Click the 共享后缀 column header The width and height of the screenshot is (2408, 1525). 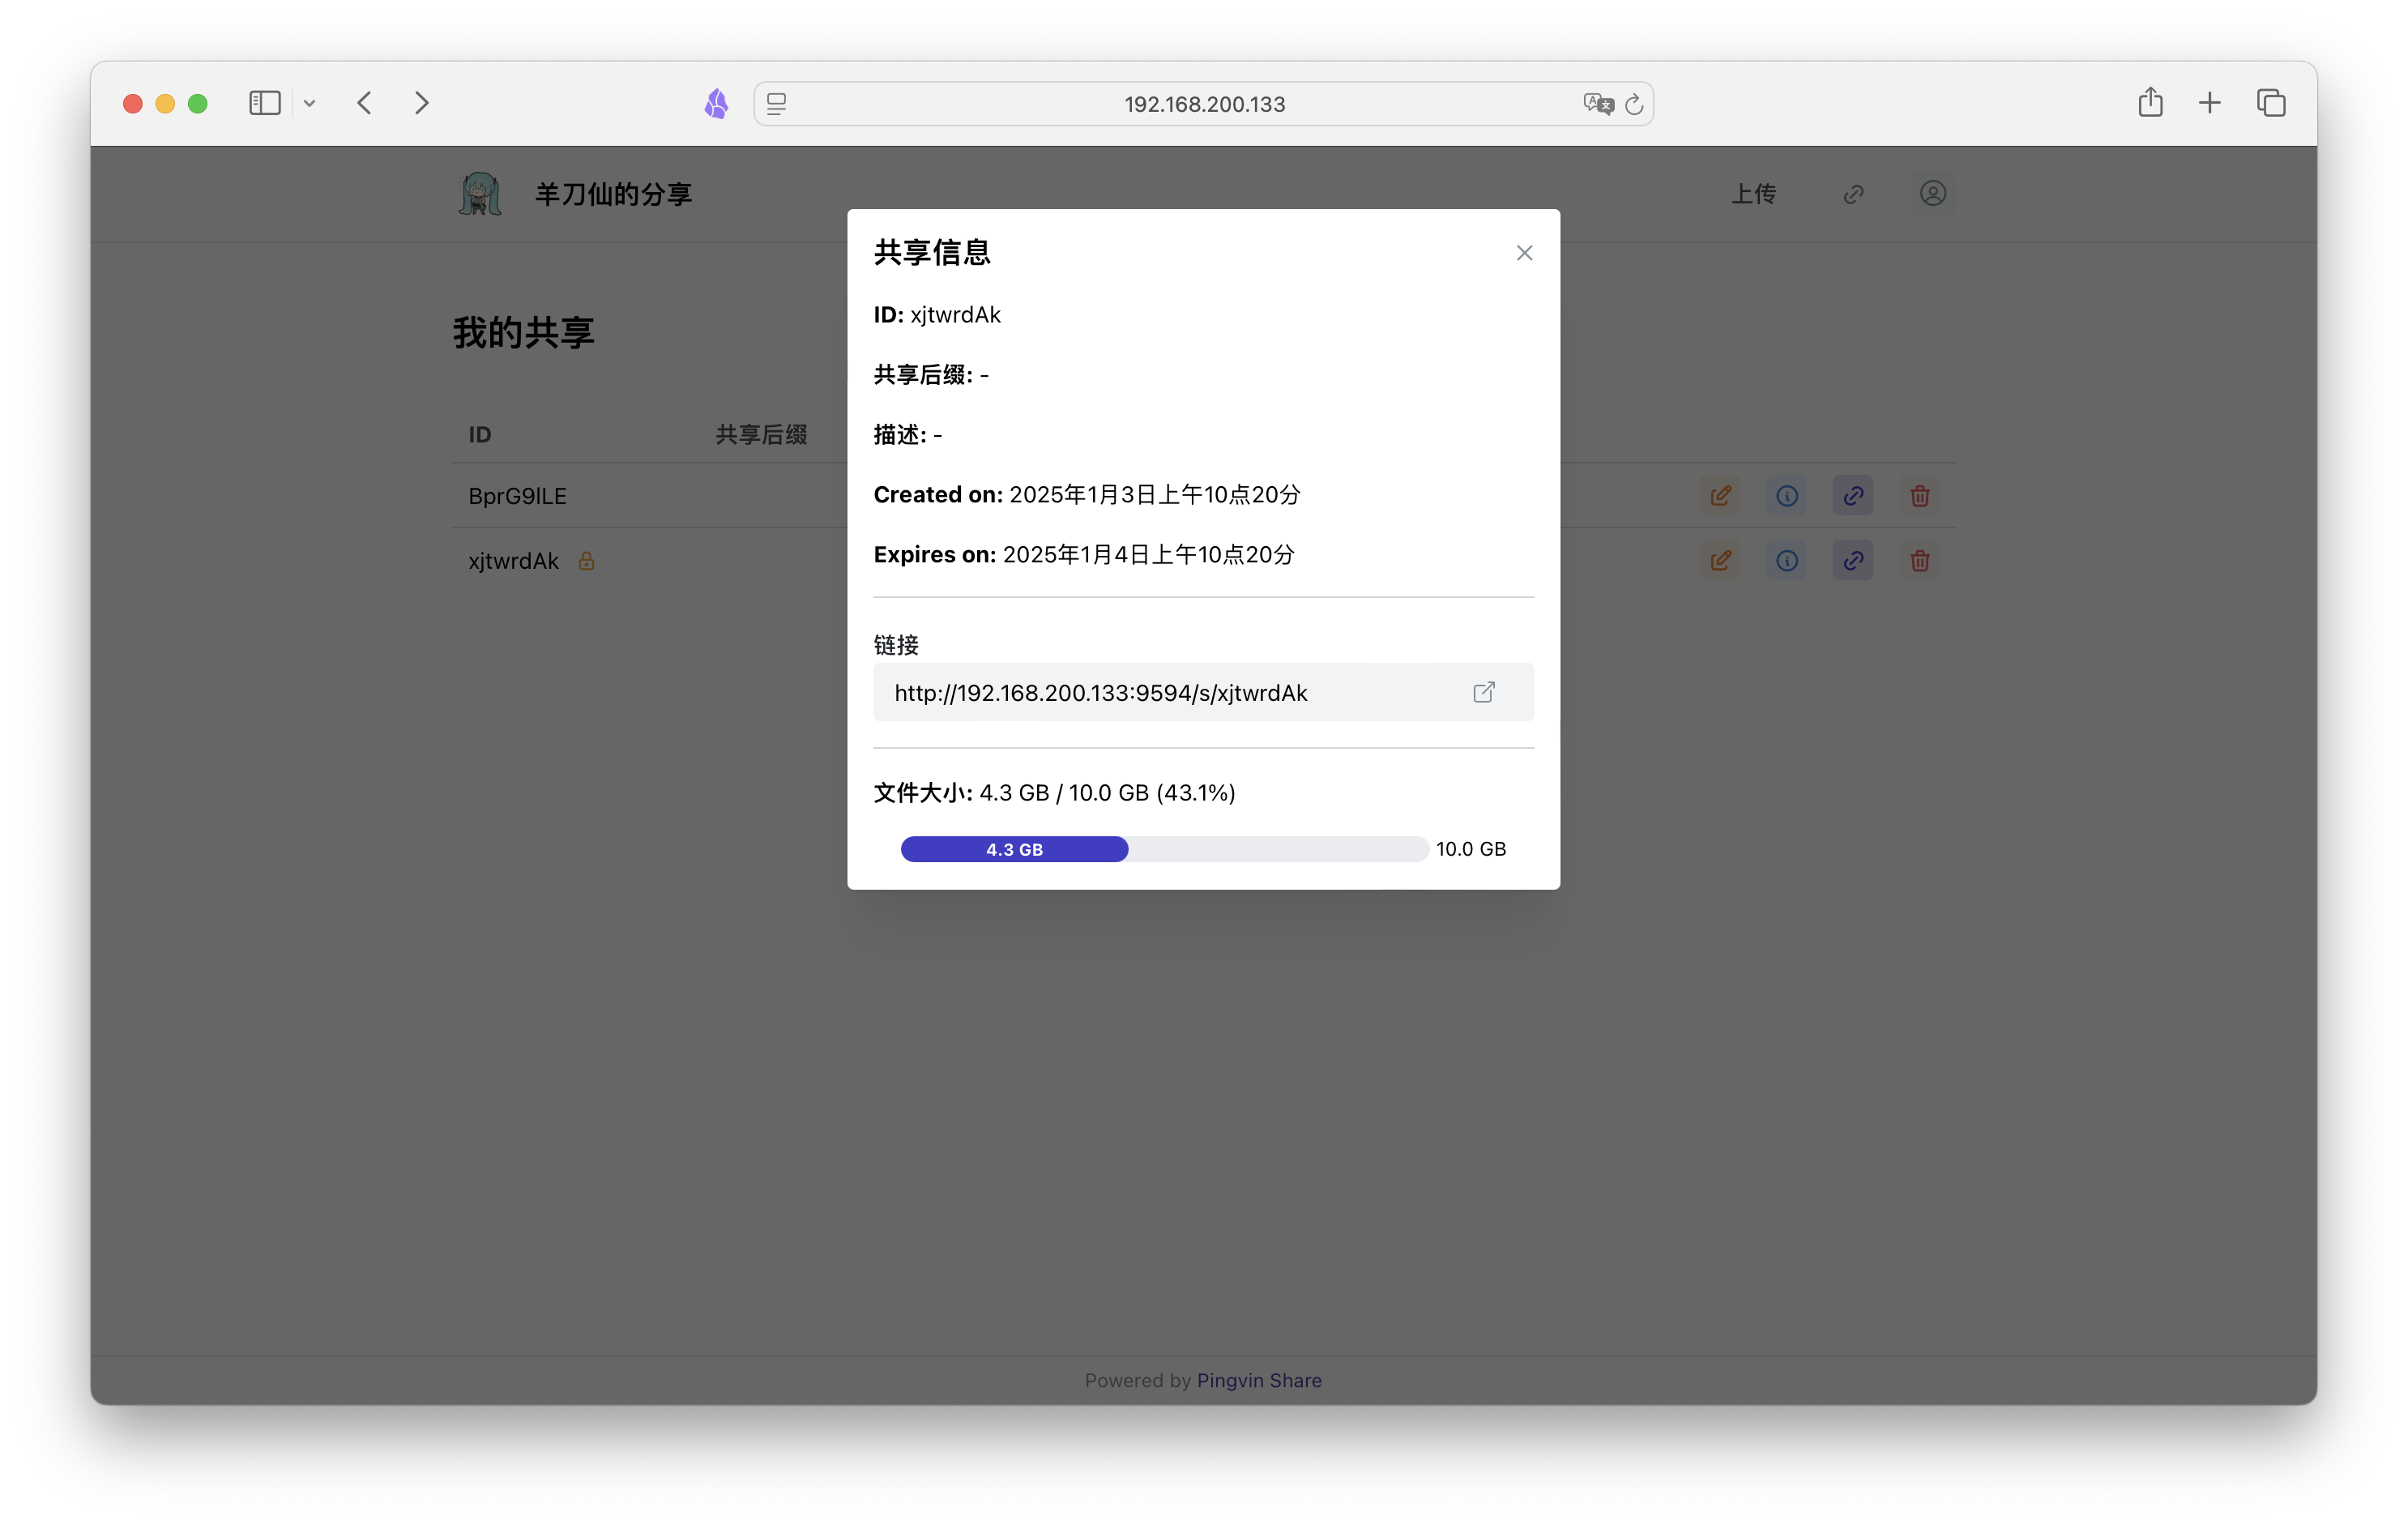pyautogui.click(x=761, y=434)
